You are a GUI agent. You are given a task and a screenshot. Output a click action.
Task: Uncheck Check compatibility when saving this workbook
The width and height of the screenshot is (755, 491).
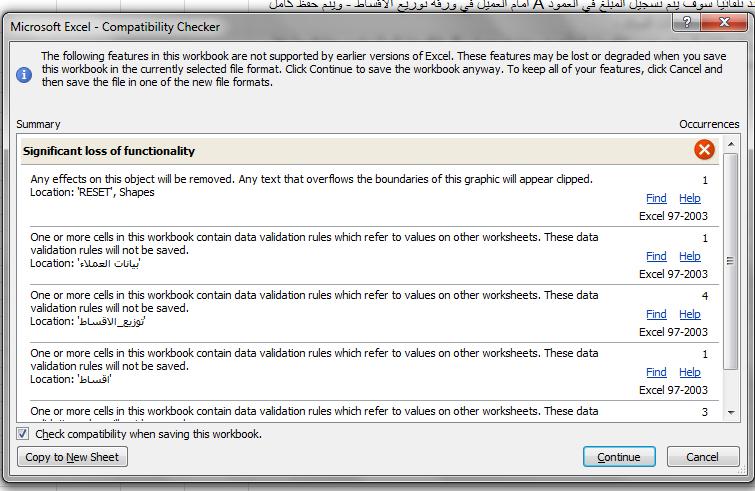point(23,434)
